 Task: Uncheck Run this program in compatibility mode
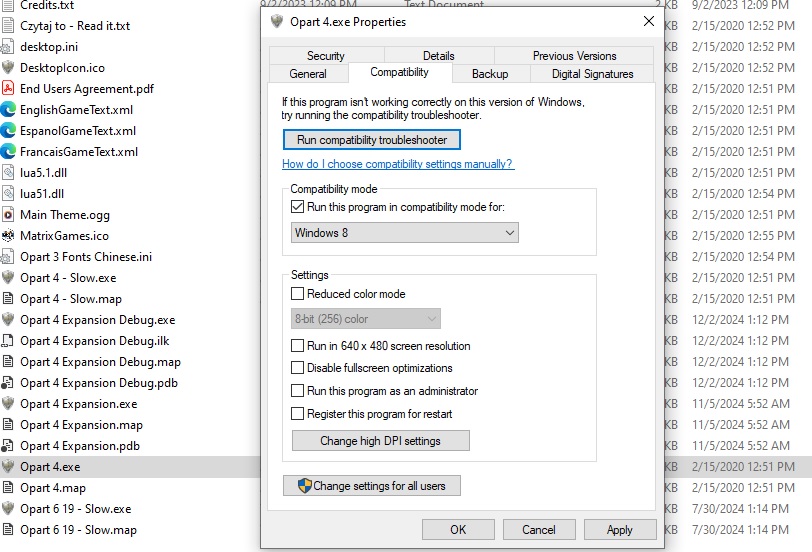click(297, 207)
